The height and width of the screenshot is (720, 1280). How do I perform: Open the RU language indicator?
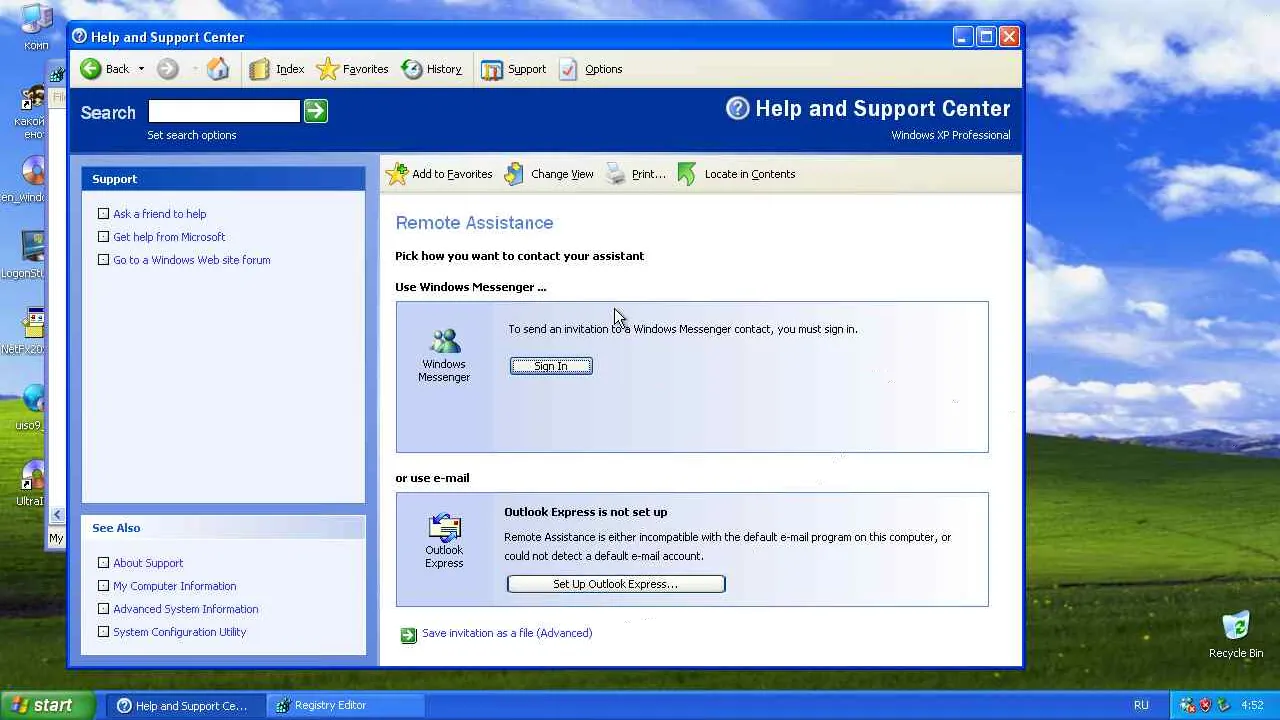point(1141,705)
